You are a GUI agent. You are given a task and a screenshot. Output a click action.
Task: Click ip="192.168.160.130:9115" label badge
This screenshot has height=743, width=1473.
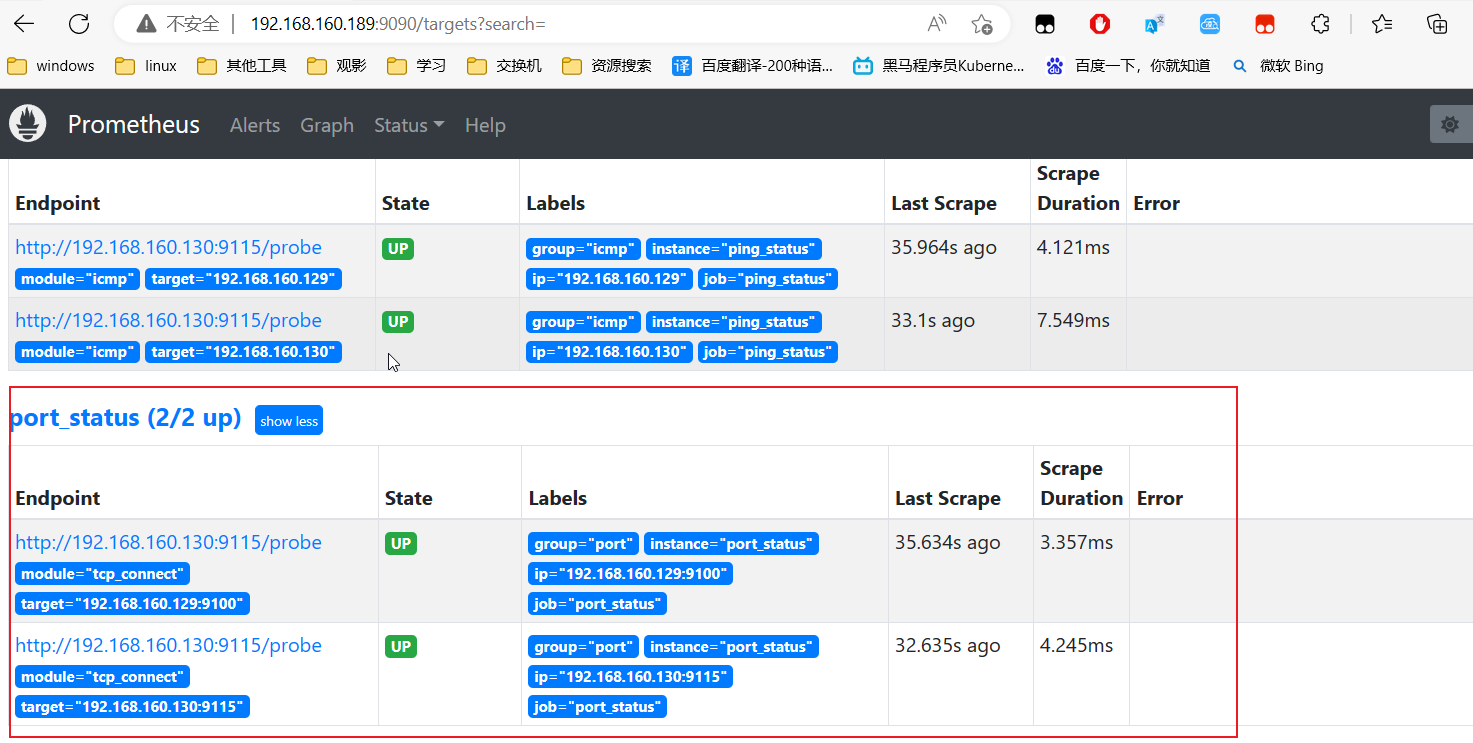tap(630, 677)
